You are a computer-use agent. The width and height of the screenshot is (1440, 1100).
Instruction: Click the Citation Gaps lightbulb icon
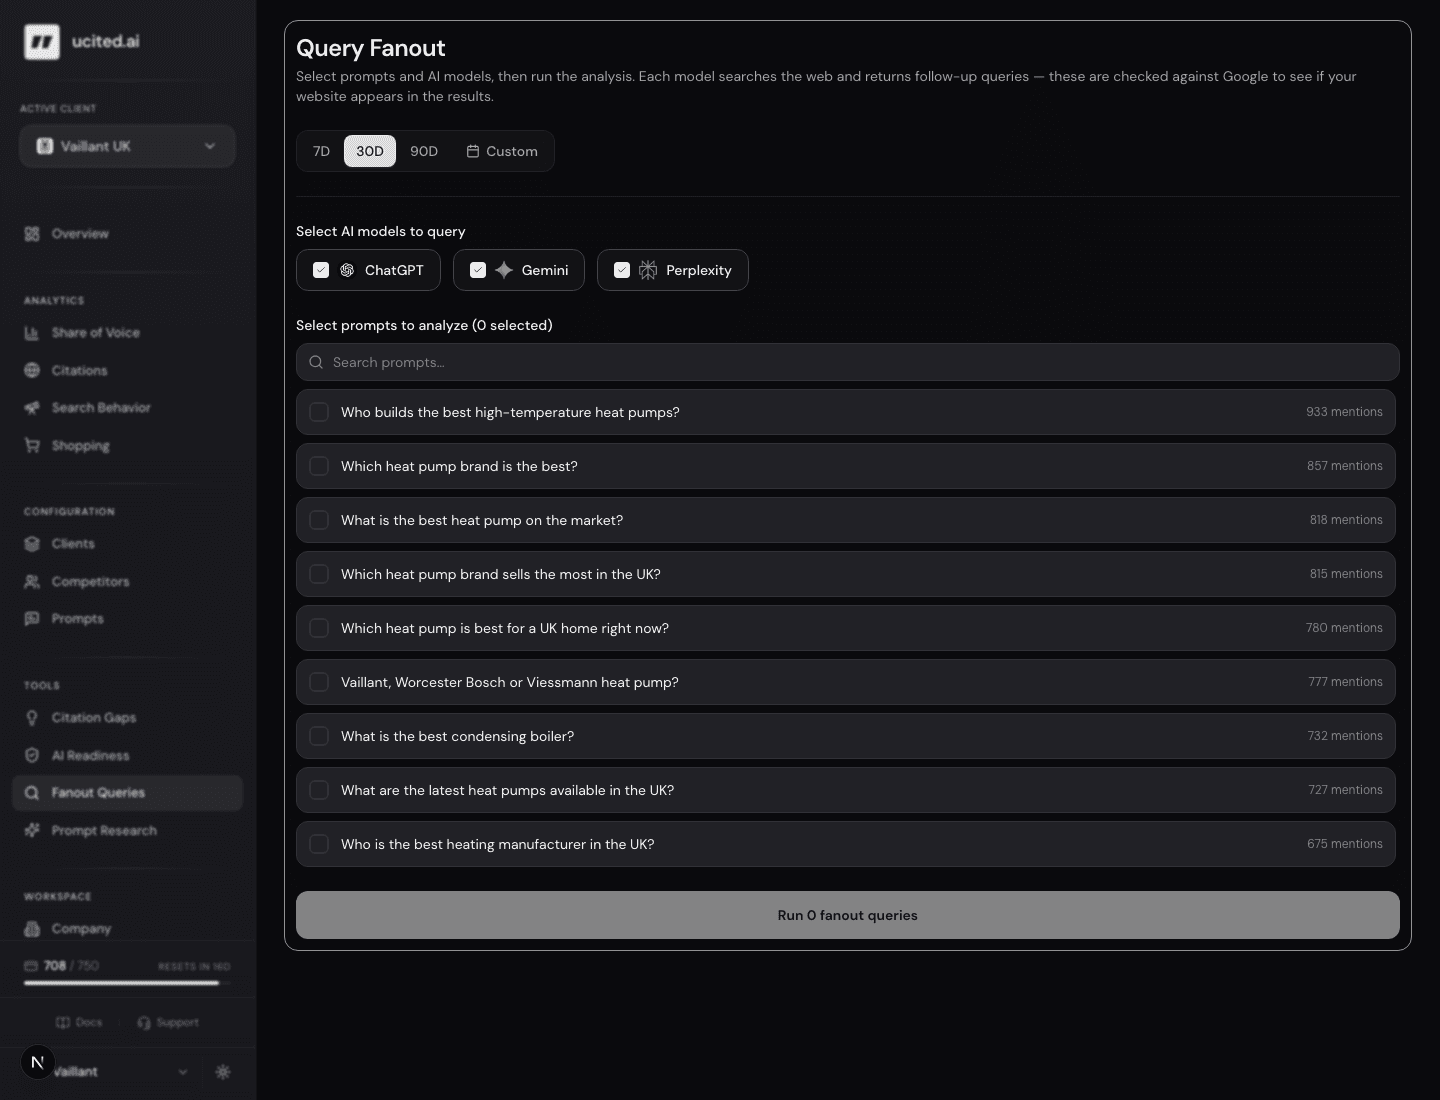coord(32,718)
